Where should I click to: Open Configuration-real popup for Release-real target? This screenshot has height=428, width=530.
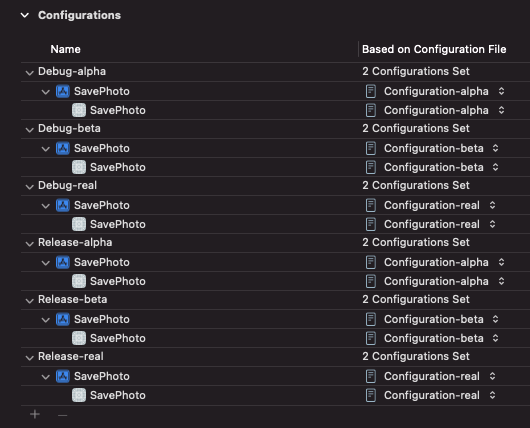pos(492,395)
